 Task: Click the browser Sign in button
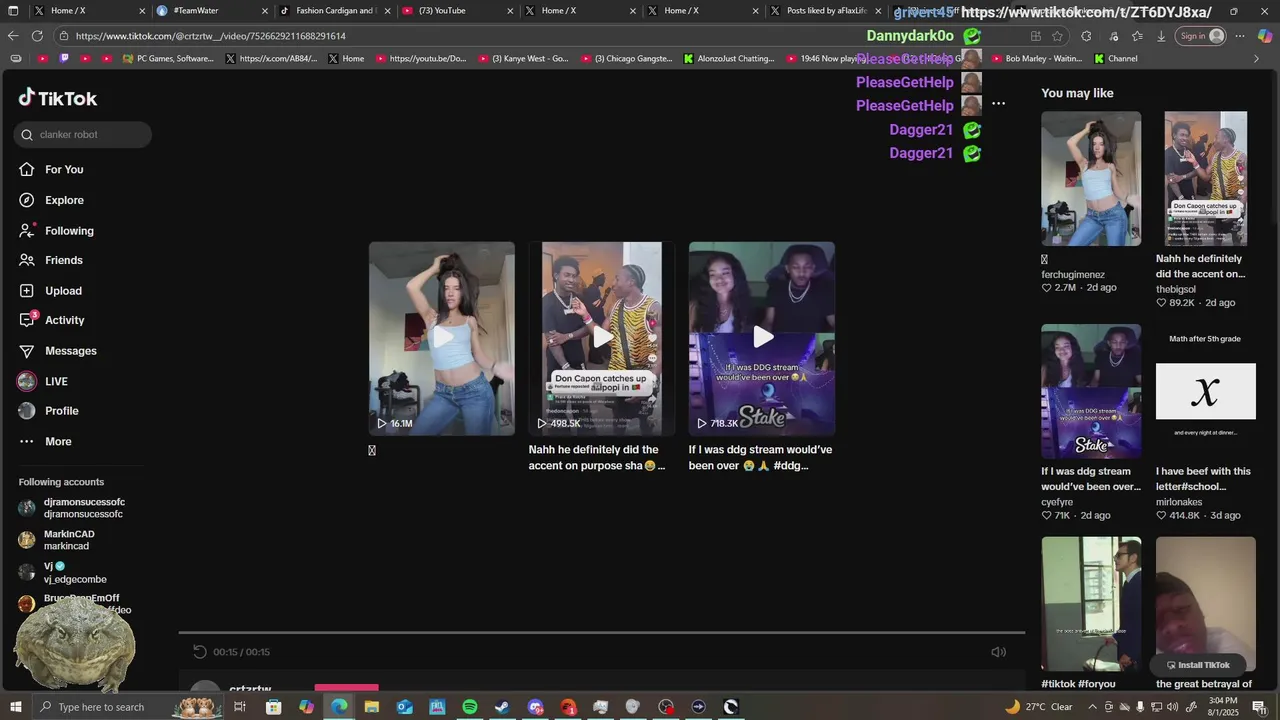coord(1201,36)
